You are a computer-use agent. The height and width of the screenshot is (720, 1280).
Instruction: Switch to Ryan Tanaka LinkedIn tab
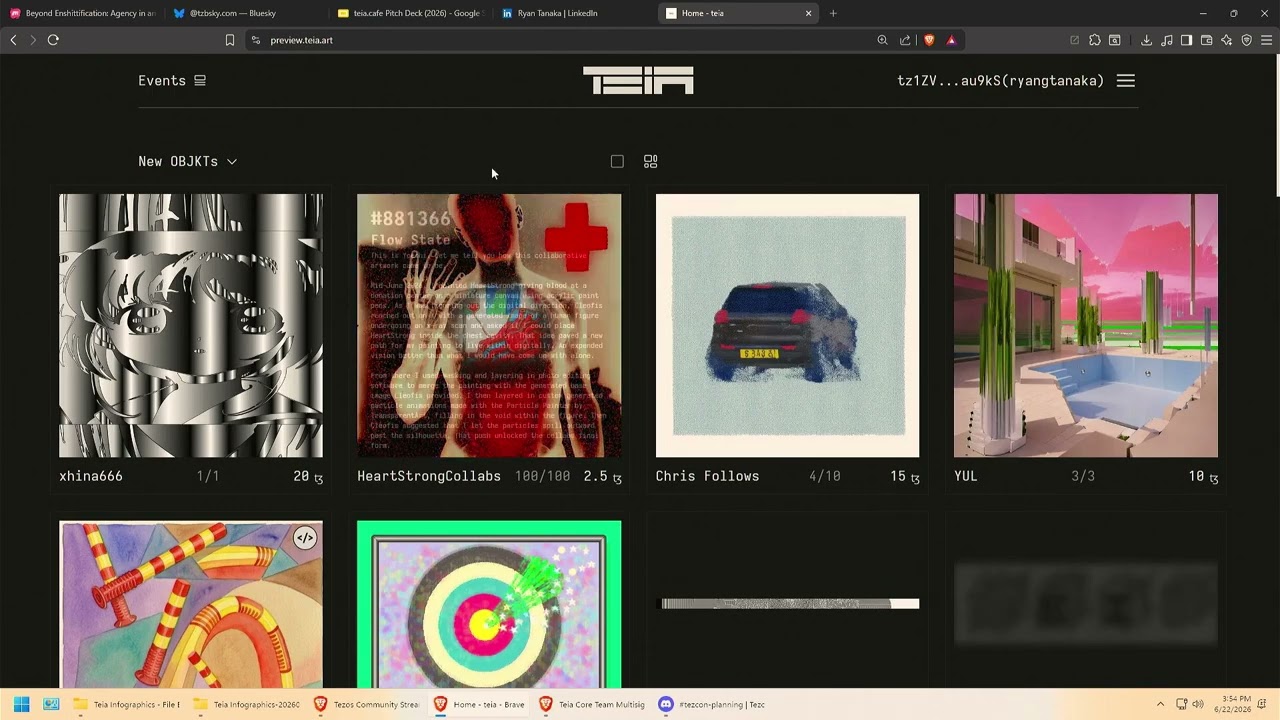click(x=574, y=13)
